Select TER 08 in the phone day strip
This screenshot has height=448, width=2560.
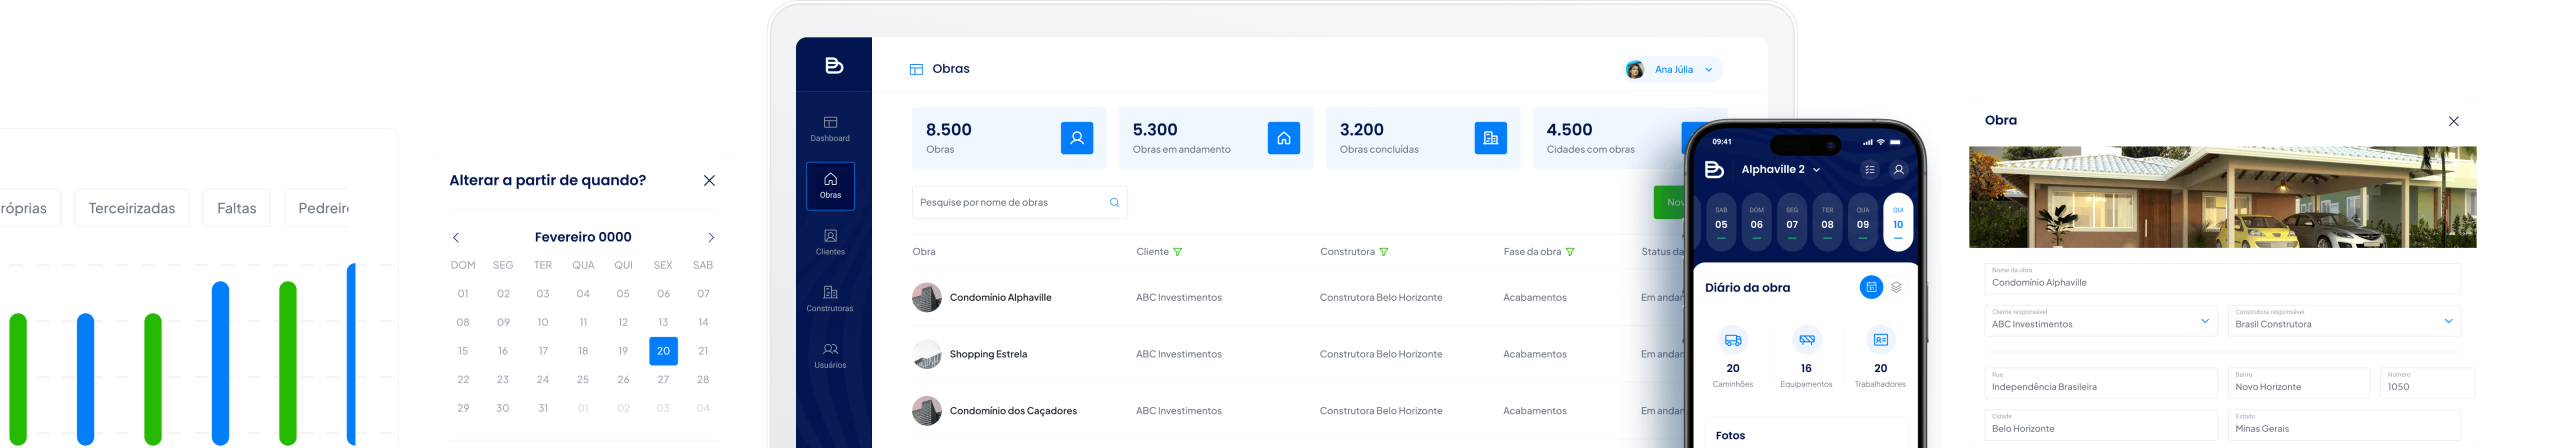tap(1827, 221)
